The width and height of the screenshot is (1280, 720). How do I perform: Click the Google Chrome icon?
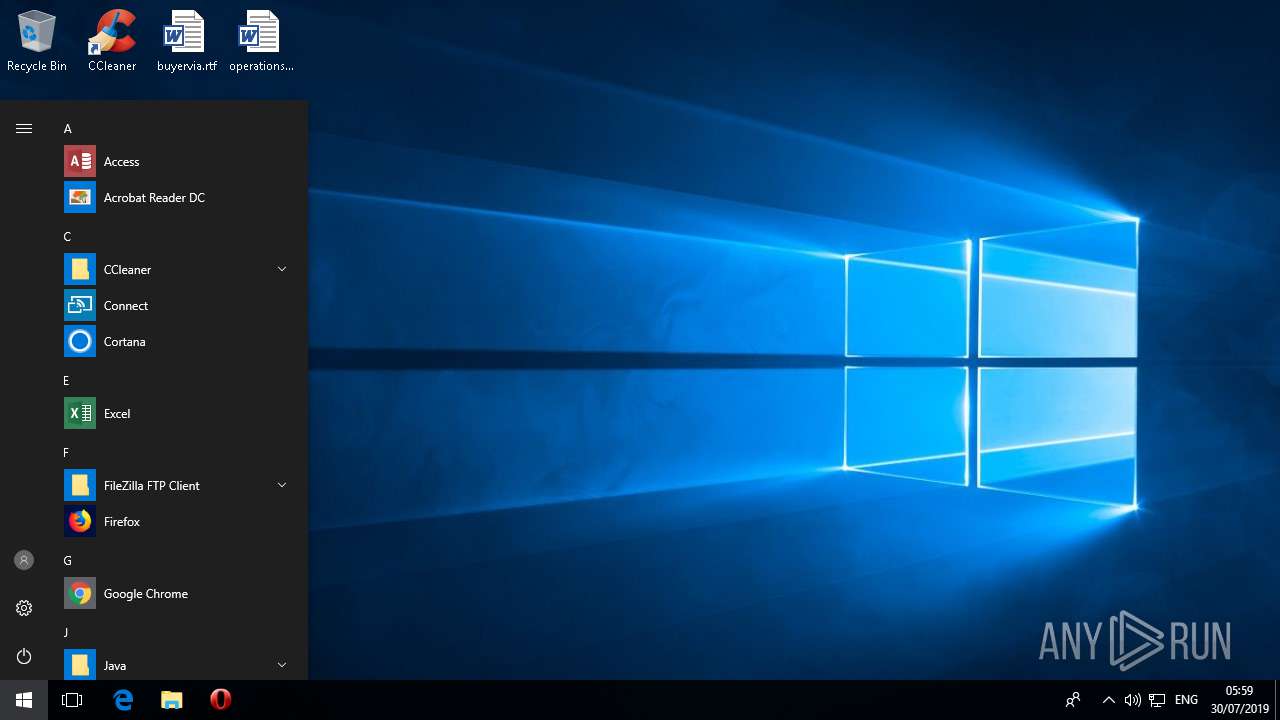(80, 593)
